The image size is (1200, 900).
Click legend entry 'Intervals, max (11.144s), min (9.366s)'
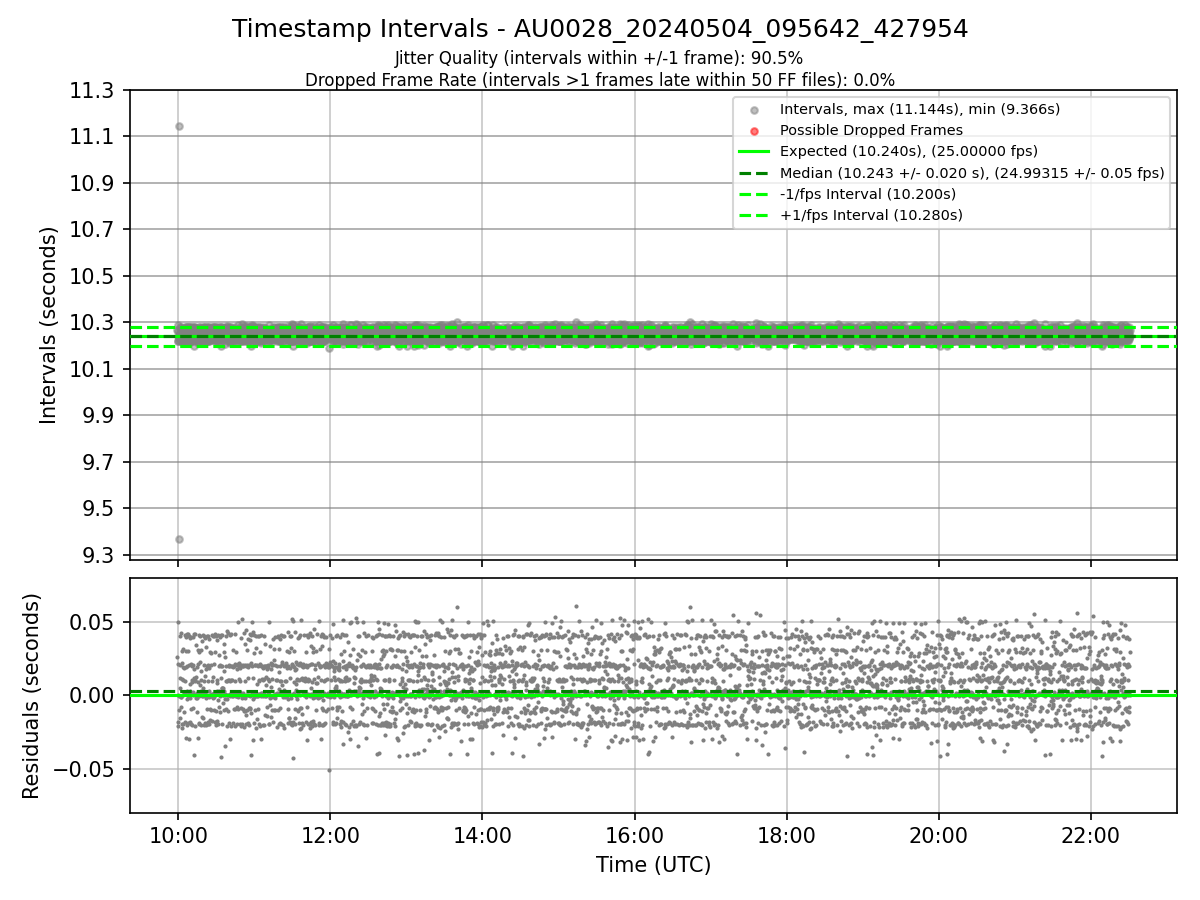(920, 109)
